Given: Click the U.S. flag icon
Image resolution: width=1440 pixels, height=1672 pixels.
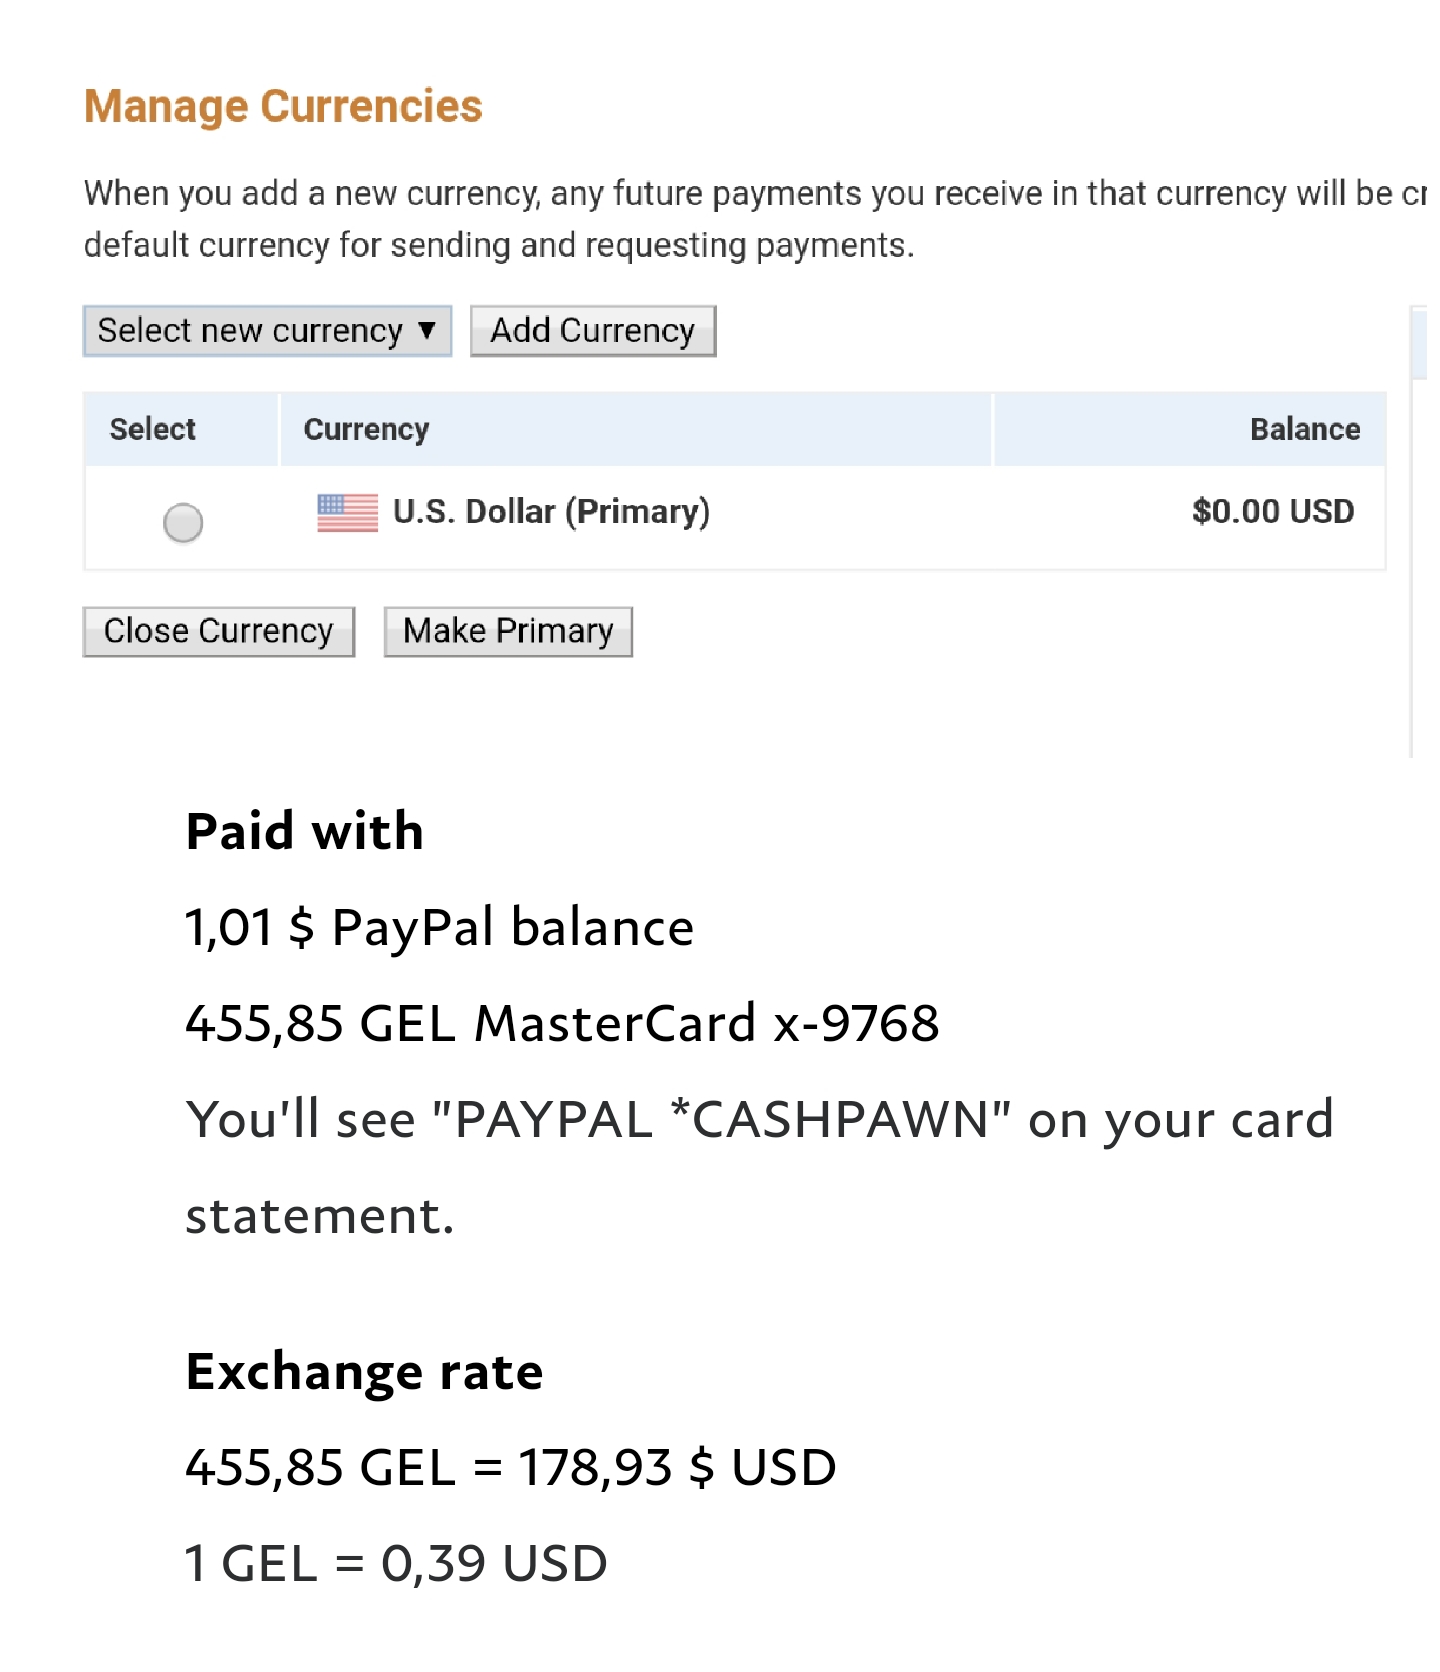Looking at the screenshot, I should tap(347, 512).
